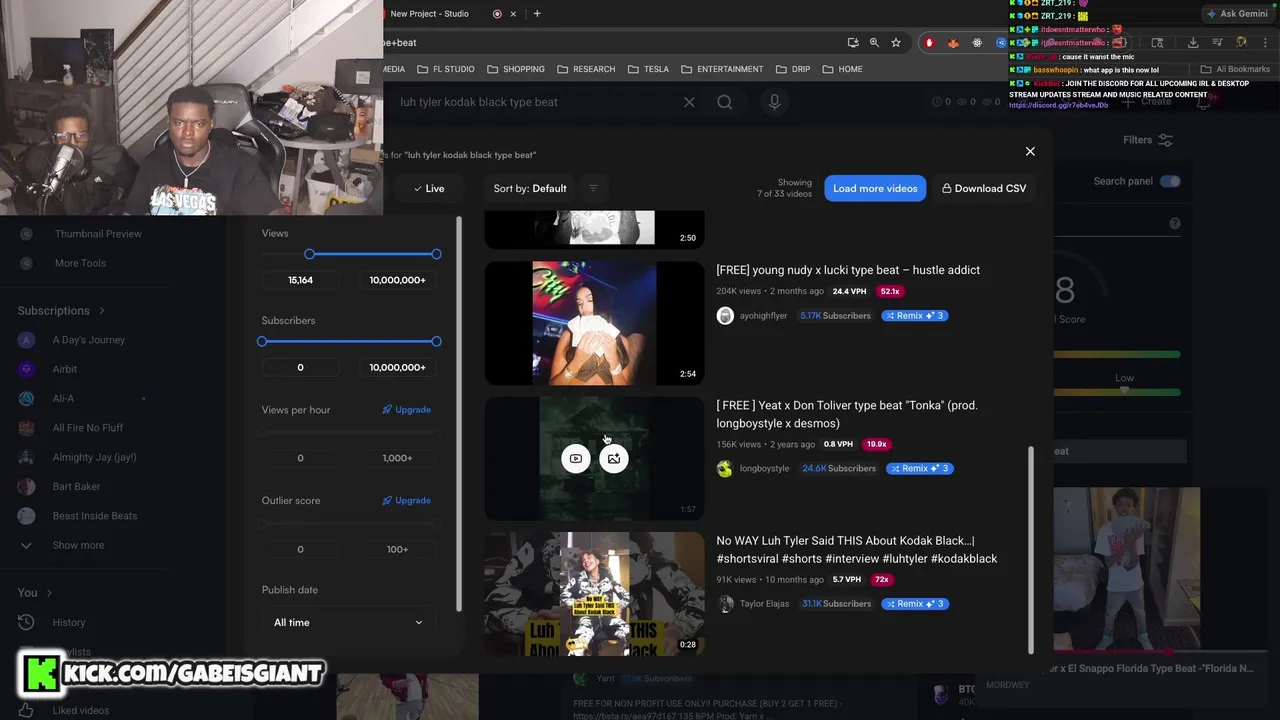This screenshot has width=1280, height=720.
Task: Open a new browser tab
Action: coord(537,14)
